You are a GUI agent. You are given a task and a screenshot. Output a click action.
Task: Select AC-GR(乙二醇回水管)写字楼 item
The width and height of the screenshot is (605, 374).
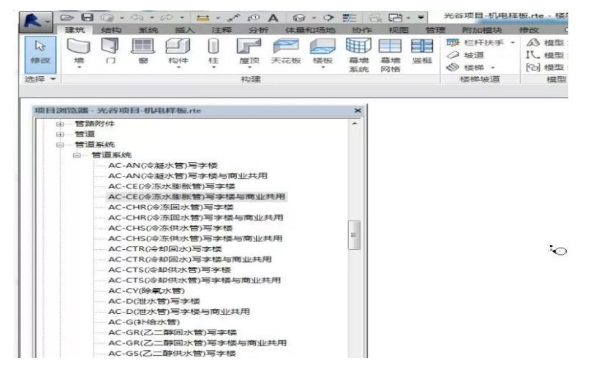(x=172, y=332)
